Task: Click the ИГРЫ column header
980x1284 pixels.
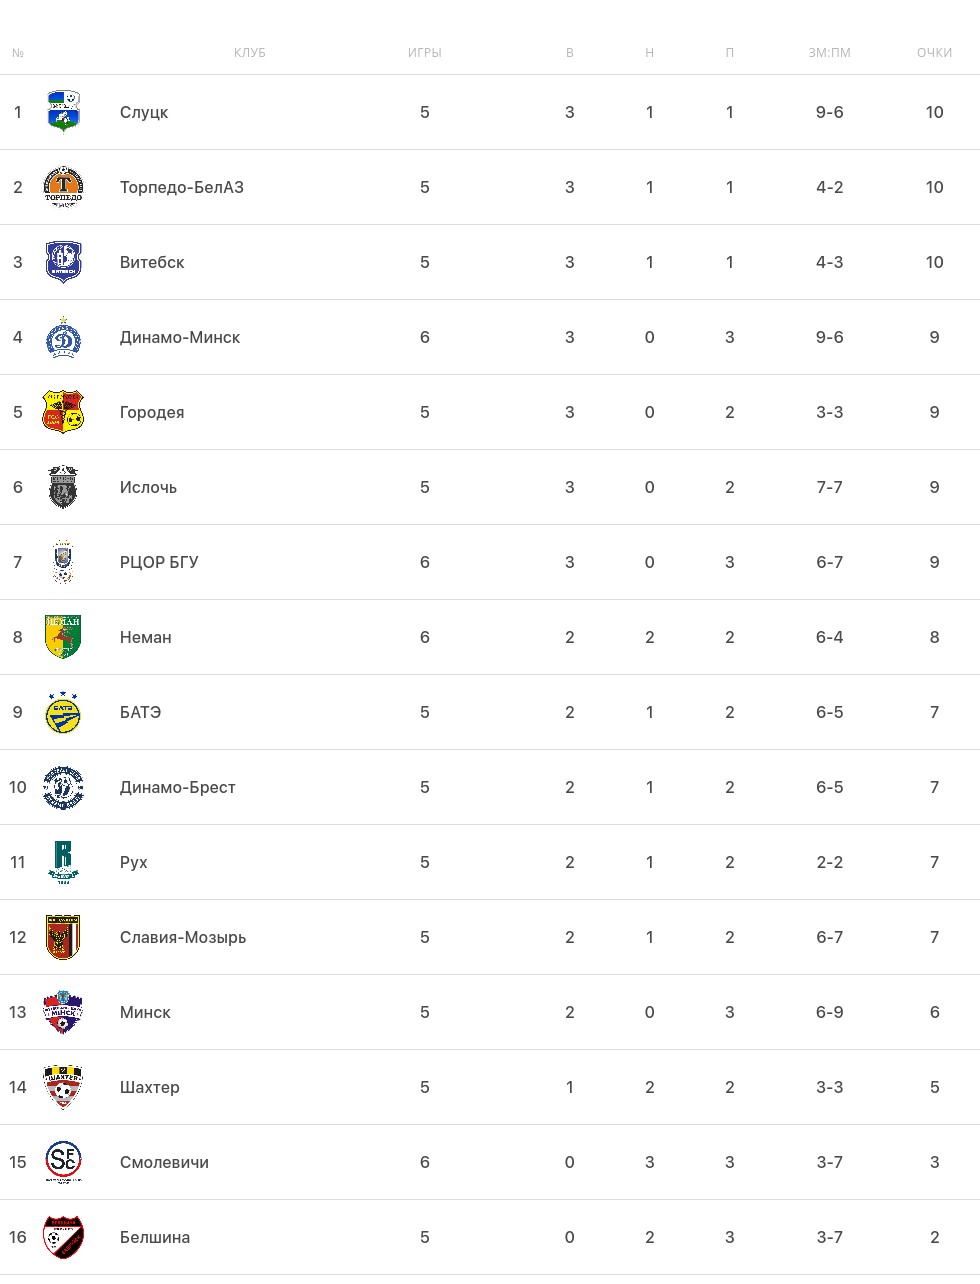Action: click(425, 53)
